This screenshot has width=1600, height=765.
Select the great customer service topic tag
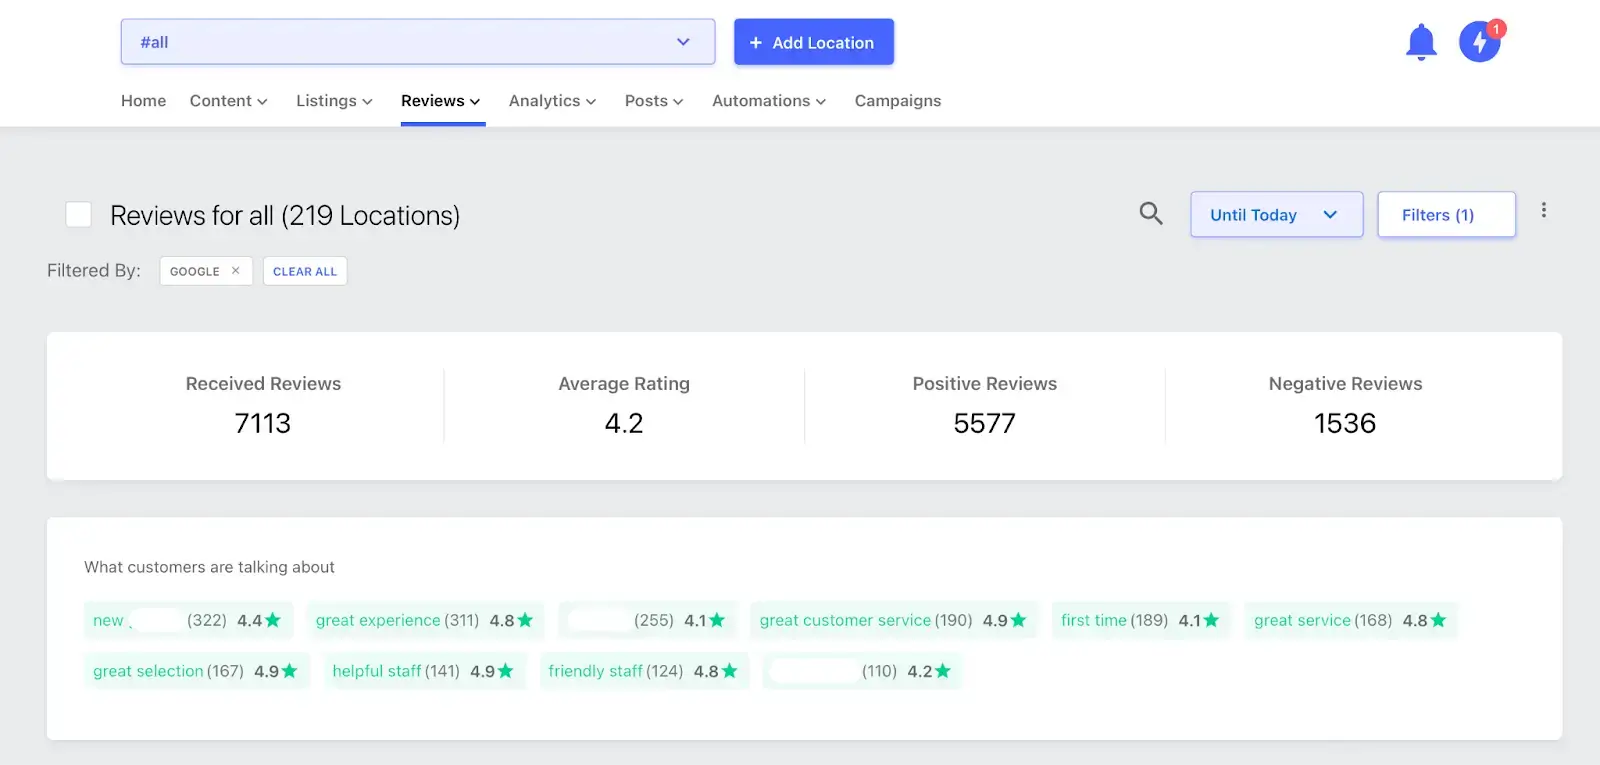(x=893, y=620)
